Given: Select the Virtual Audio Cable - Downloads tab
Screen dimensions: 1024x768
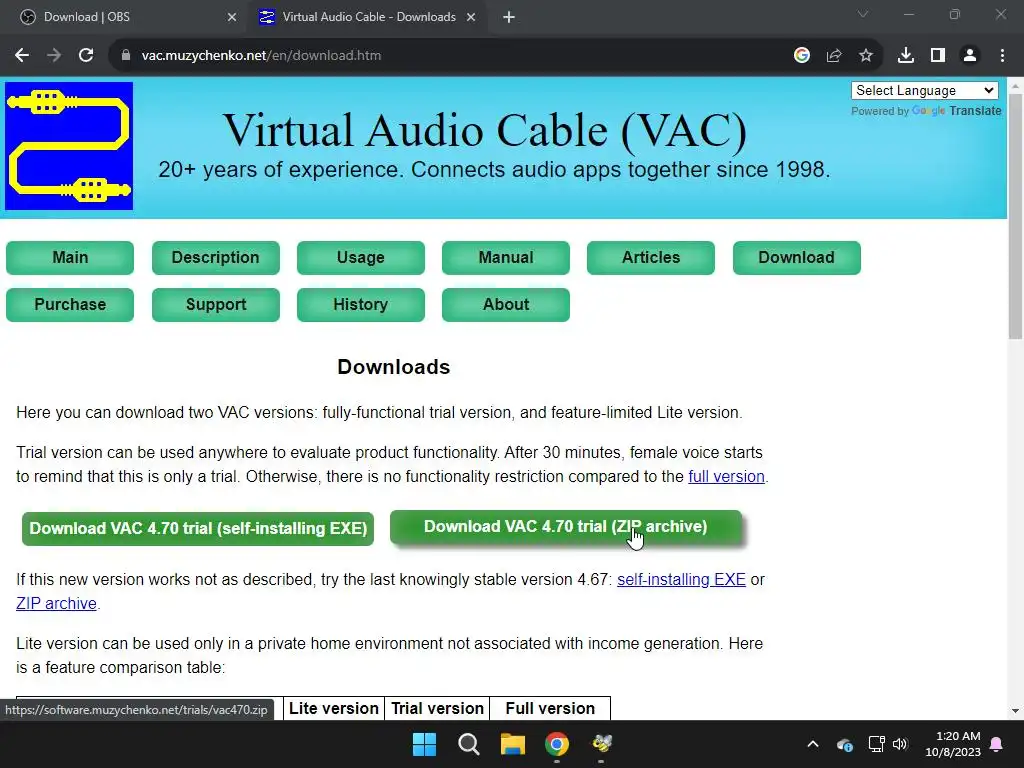Looking at the screenshot, I should point(369,17).
